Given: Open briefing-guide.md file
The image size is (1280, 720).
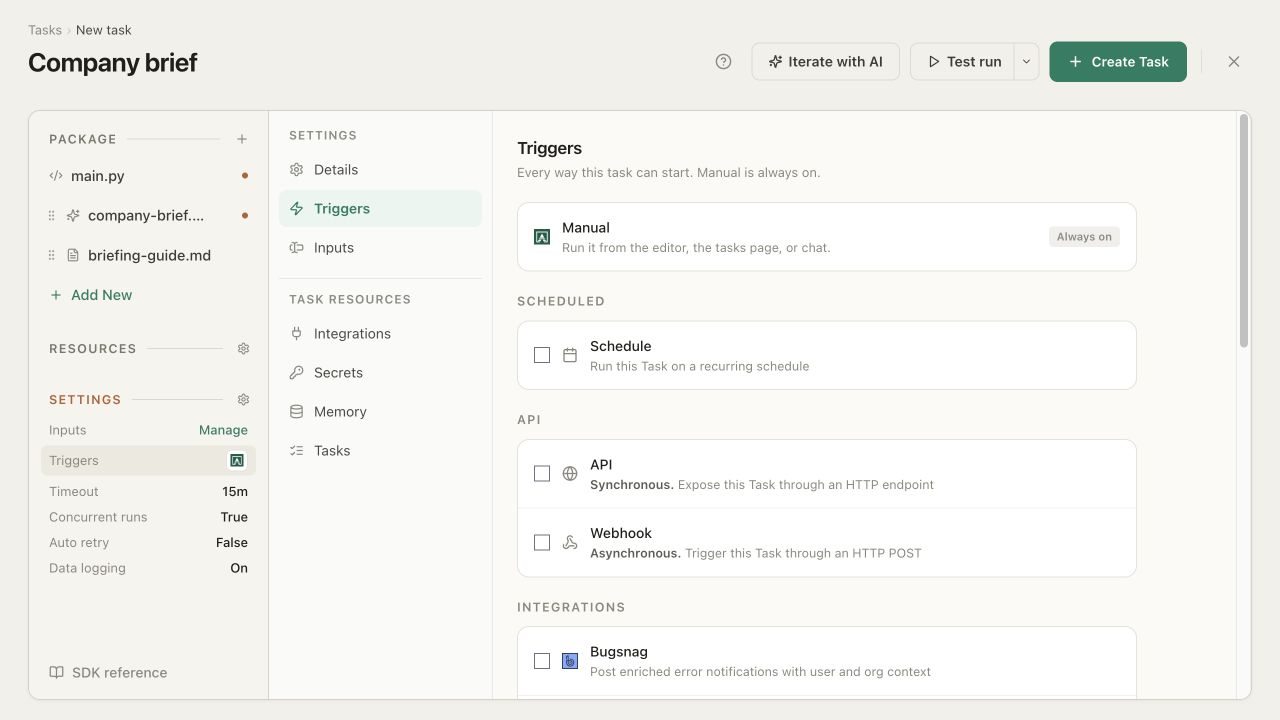Looking at the screenshot, I should pos(149,255).
